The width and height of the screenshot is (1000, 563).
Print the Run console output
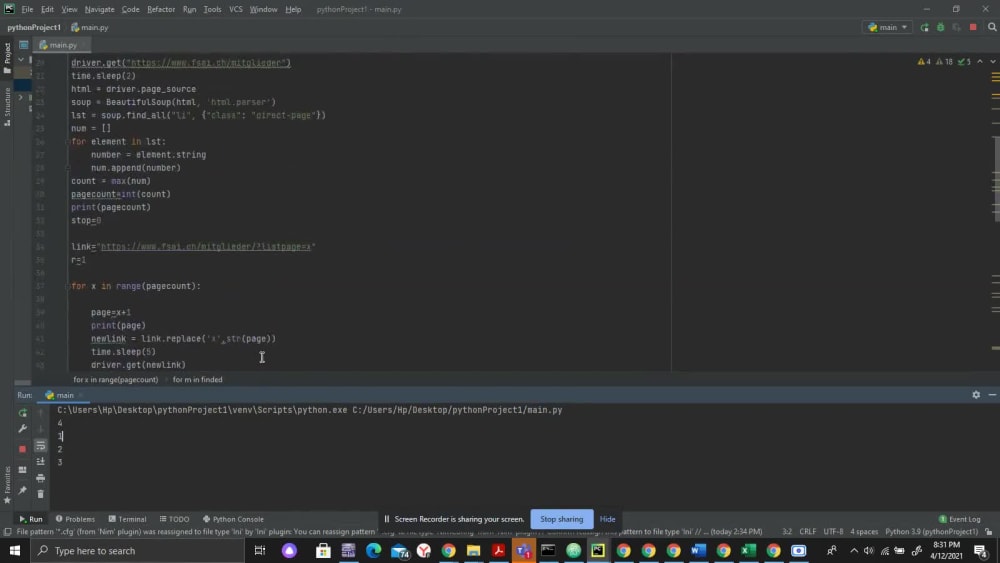coord(41,478)
